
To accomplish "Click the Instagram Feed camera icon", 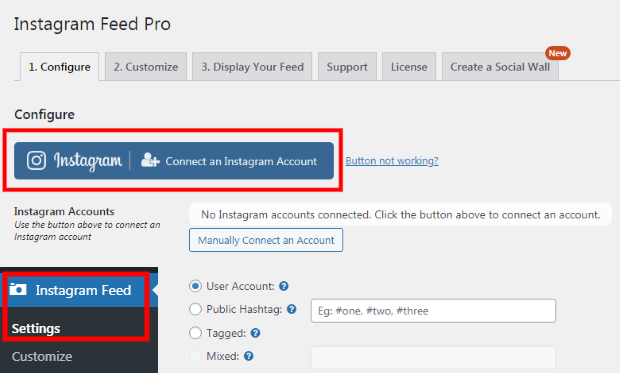I will (x=18, y=290).
